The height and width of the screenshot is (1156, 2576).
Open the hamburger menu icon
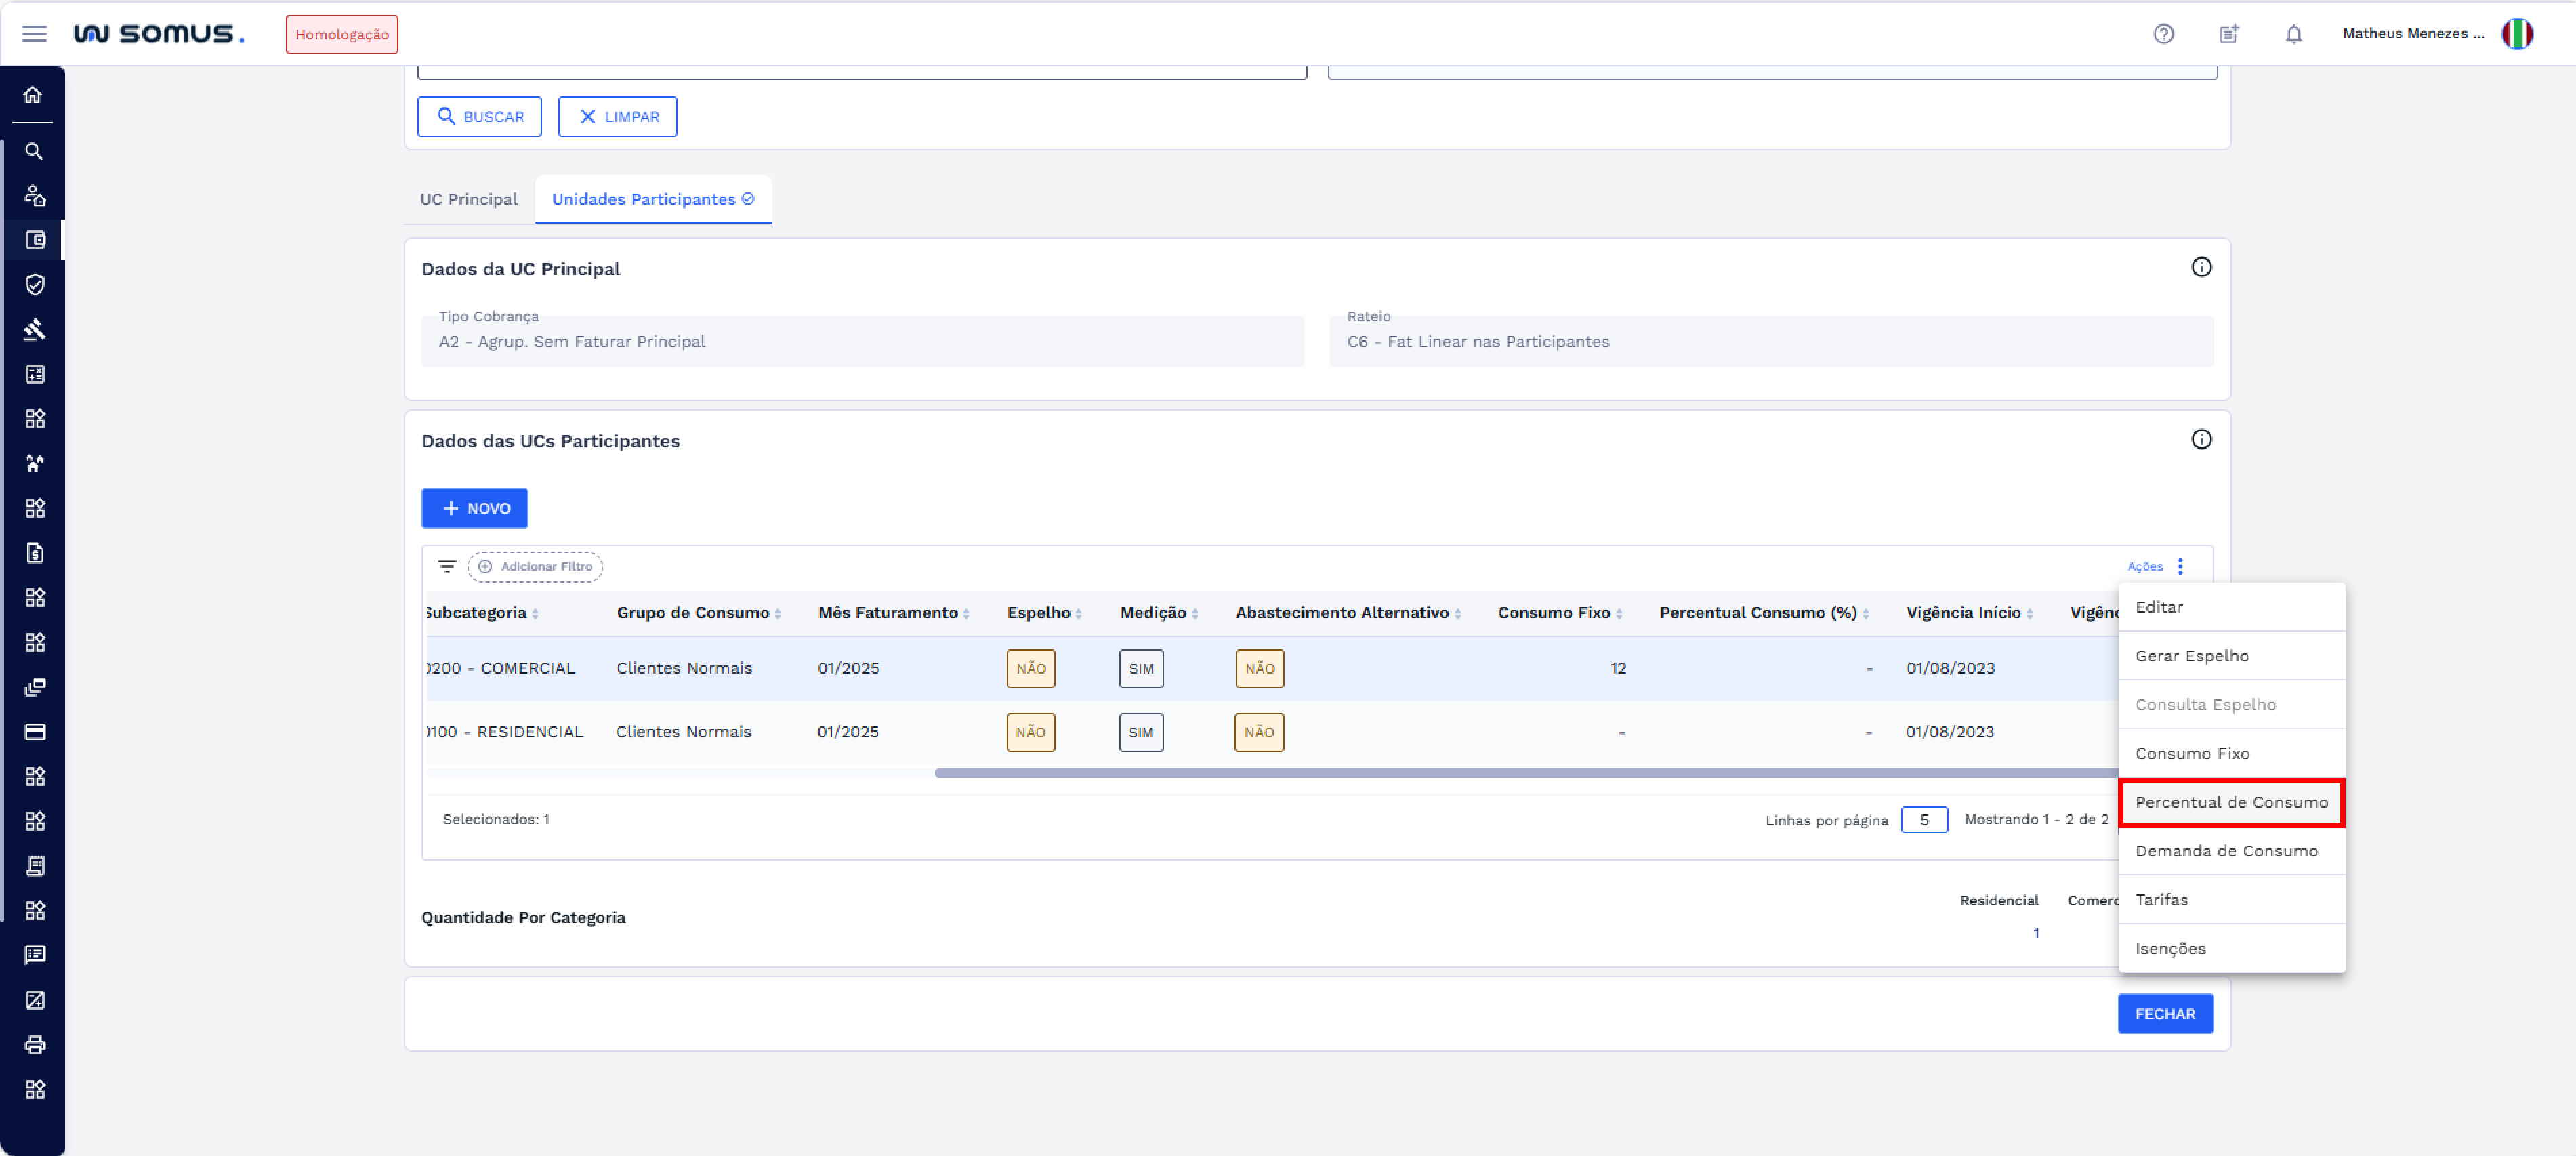(34, 34)
